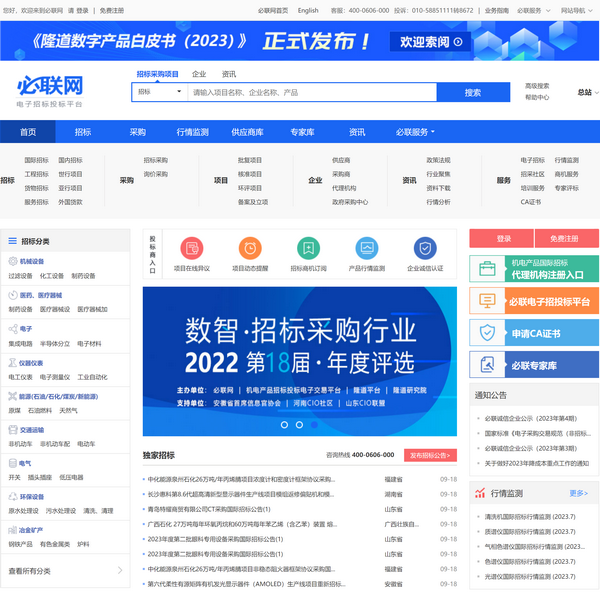Open the 招标 search type dropdown
The width and height of the screenshot is (600, 600).
coord(159,92)
